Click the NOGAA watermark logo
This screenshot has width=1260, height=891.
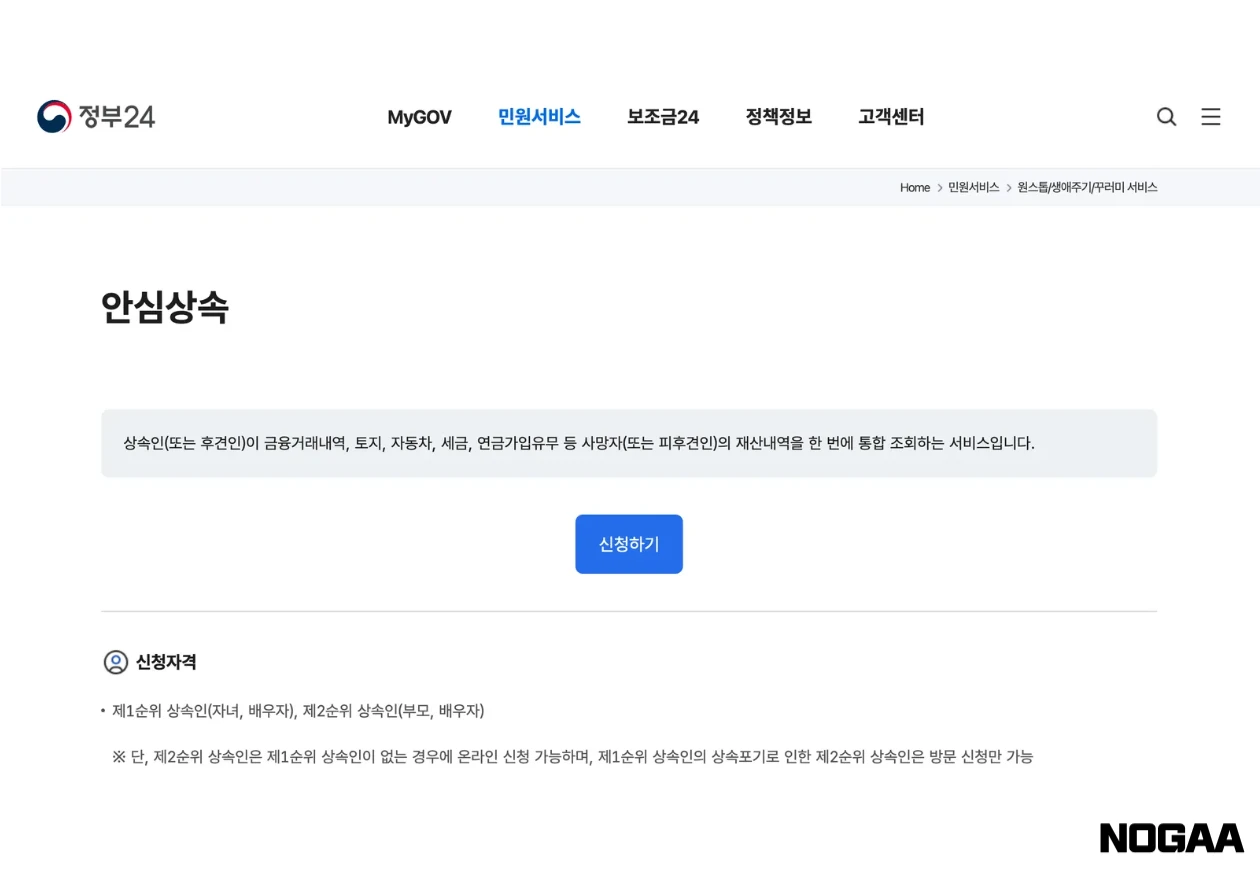click(1171, 839)
